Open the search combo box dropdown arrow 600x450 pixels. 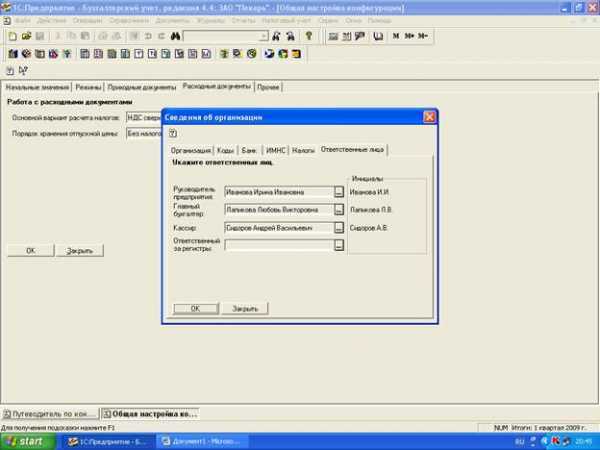[264, 36]
